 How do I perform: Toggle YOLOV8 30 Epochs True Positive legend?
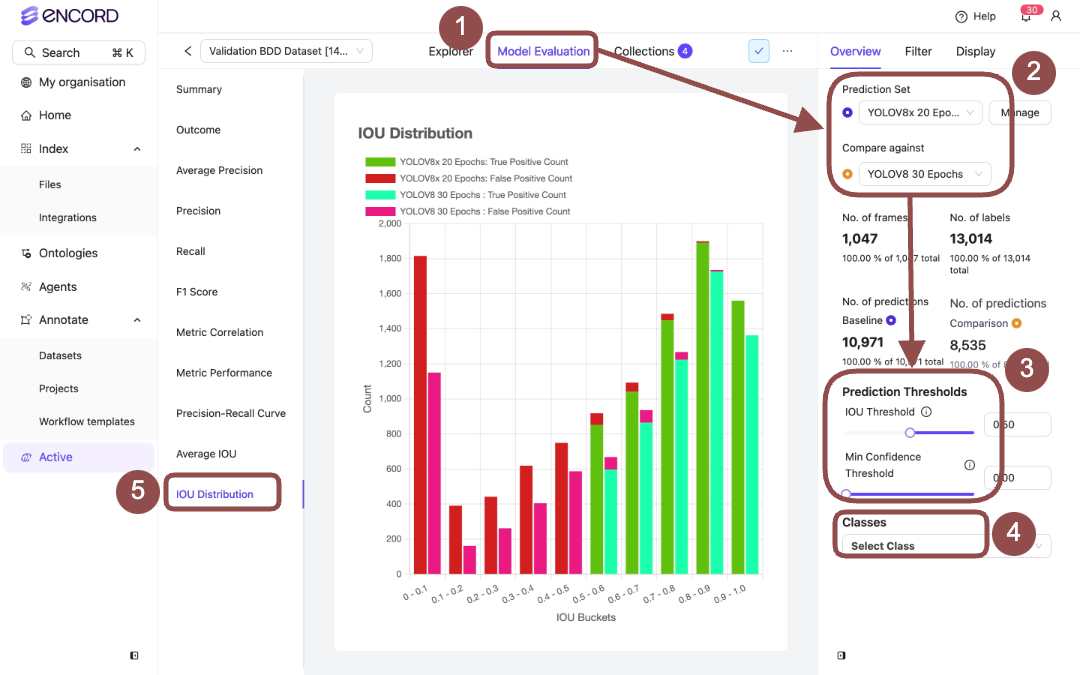(x=466, y=196)
